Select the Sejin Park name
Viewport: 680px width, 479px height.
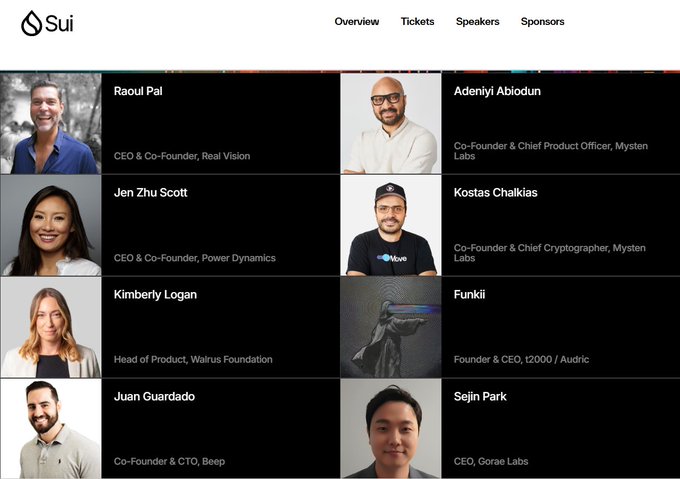(x=480, y=397)
